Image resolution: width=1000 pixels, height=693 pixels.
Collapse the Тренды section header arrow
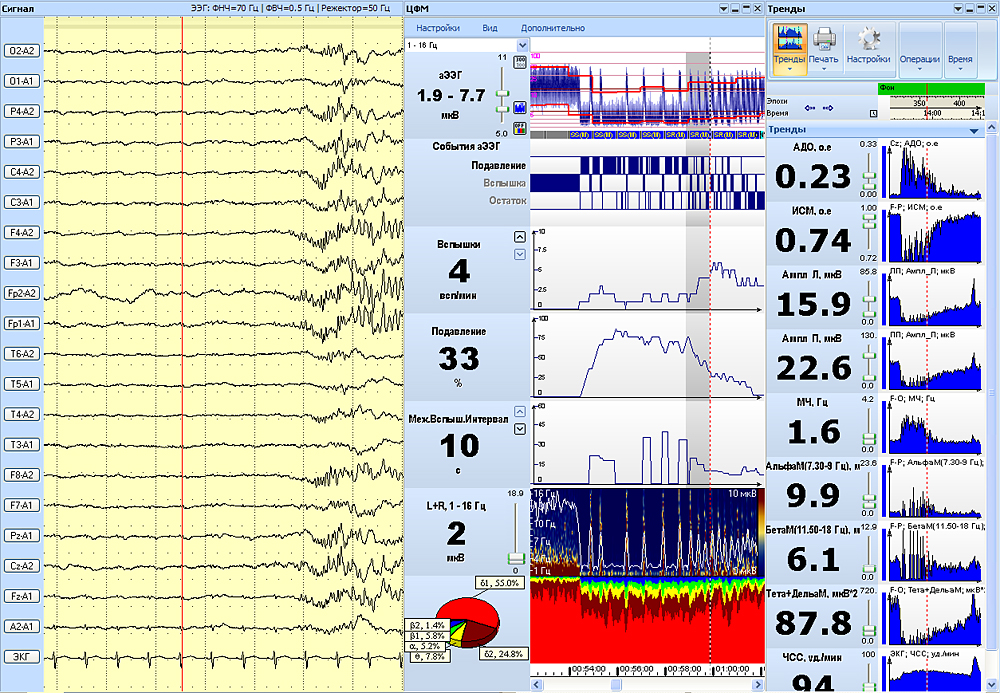click(973, 131)
